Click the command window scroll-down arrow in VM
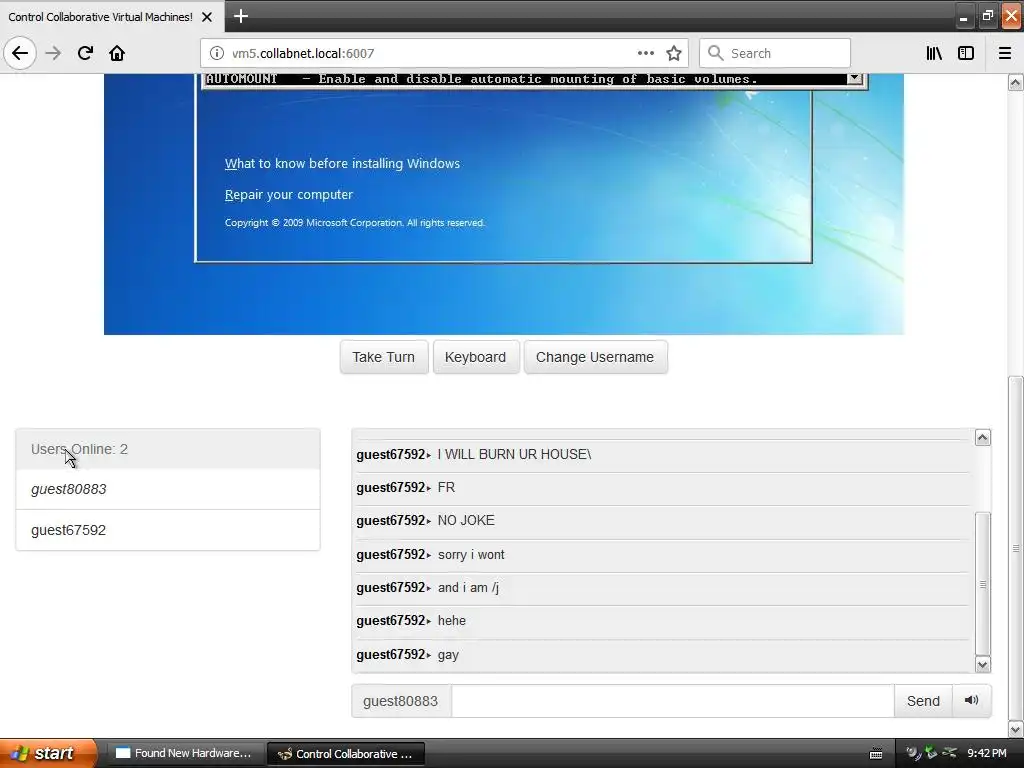Screen dimensions: 1024x768 (x=854, y=78)
